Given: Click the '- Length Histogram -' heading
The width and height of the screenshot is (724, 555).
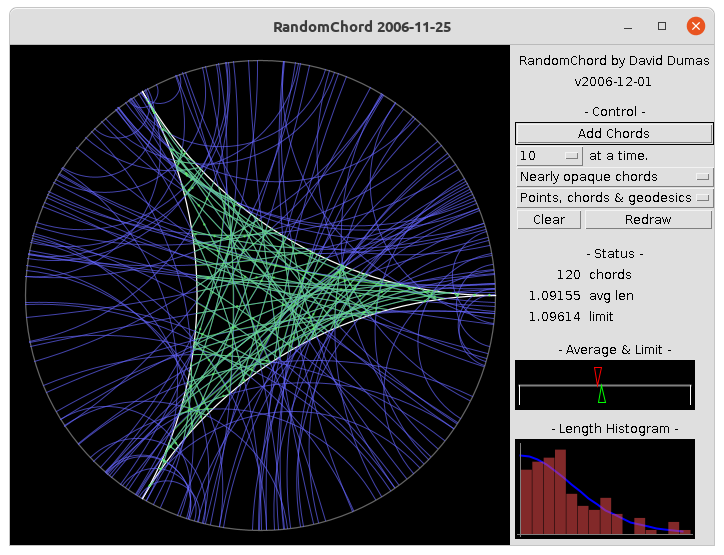Looking at the screenshot, I should [x=615, y=429].
